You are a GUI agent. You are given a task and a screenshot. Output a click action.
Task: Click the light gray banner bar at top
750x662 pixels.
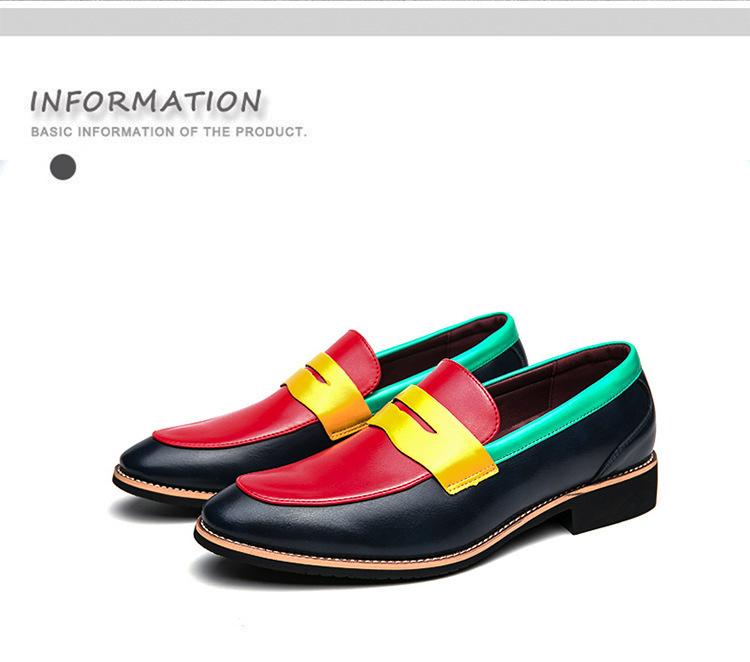tap(375, 22)
